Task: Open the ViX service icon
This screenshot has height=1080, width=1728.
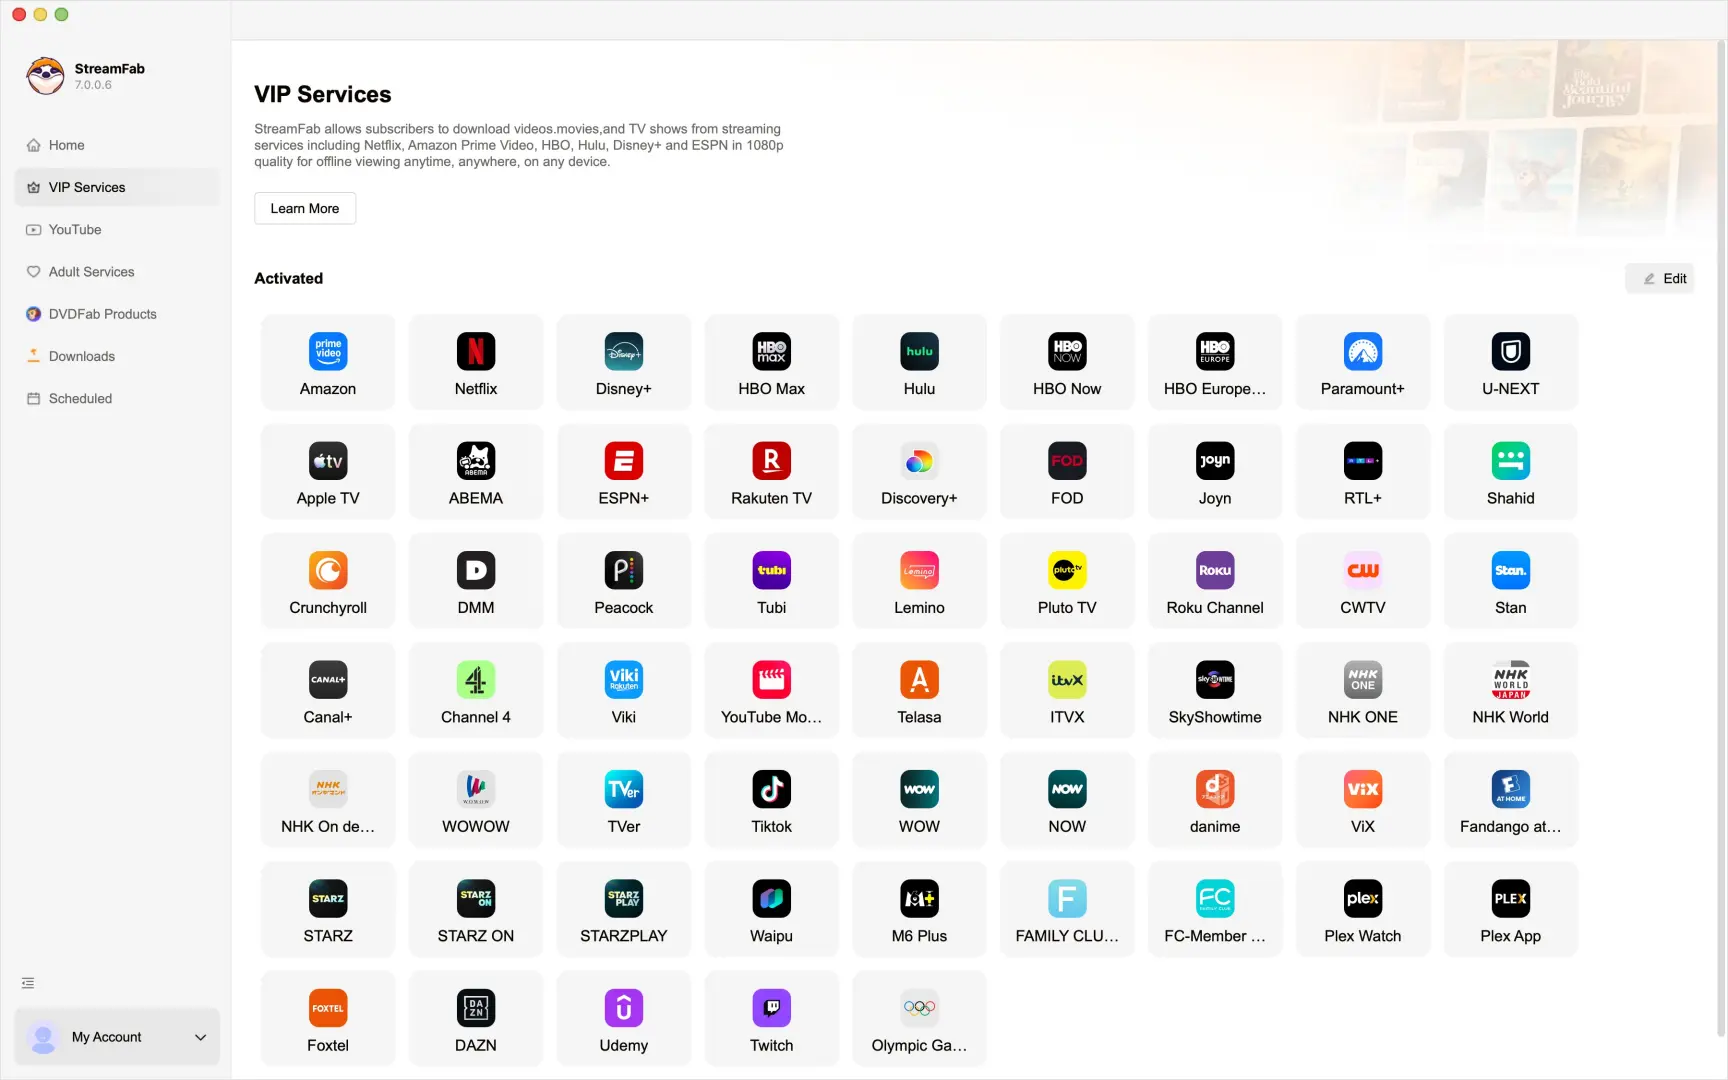Action: pyautogui.click(x=1363, y=789)
